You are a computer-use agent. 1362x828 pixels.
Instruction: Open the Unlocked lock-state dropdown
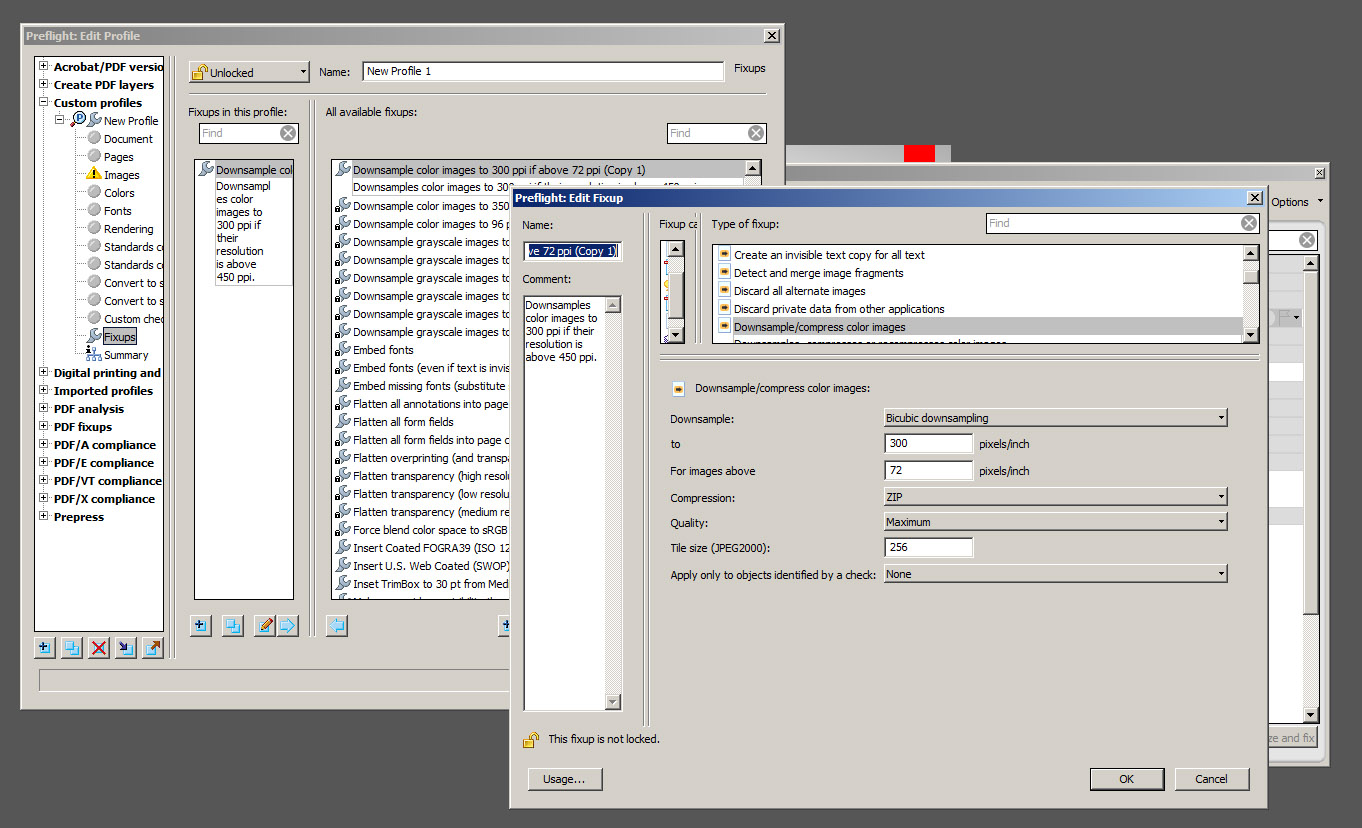click(x=249, y=72)
